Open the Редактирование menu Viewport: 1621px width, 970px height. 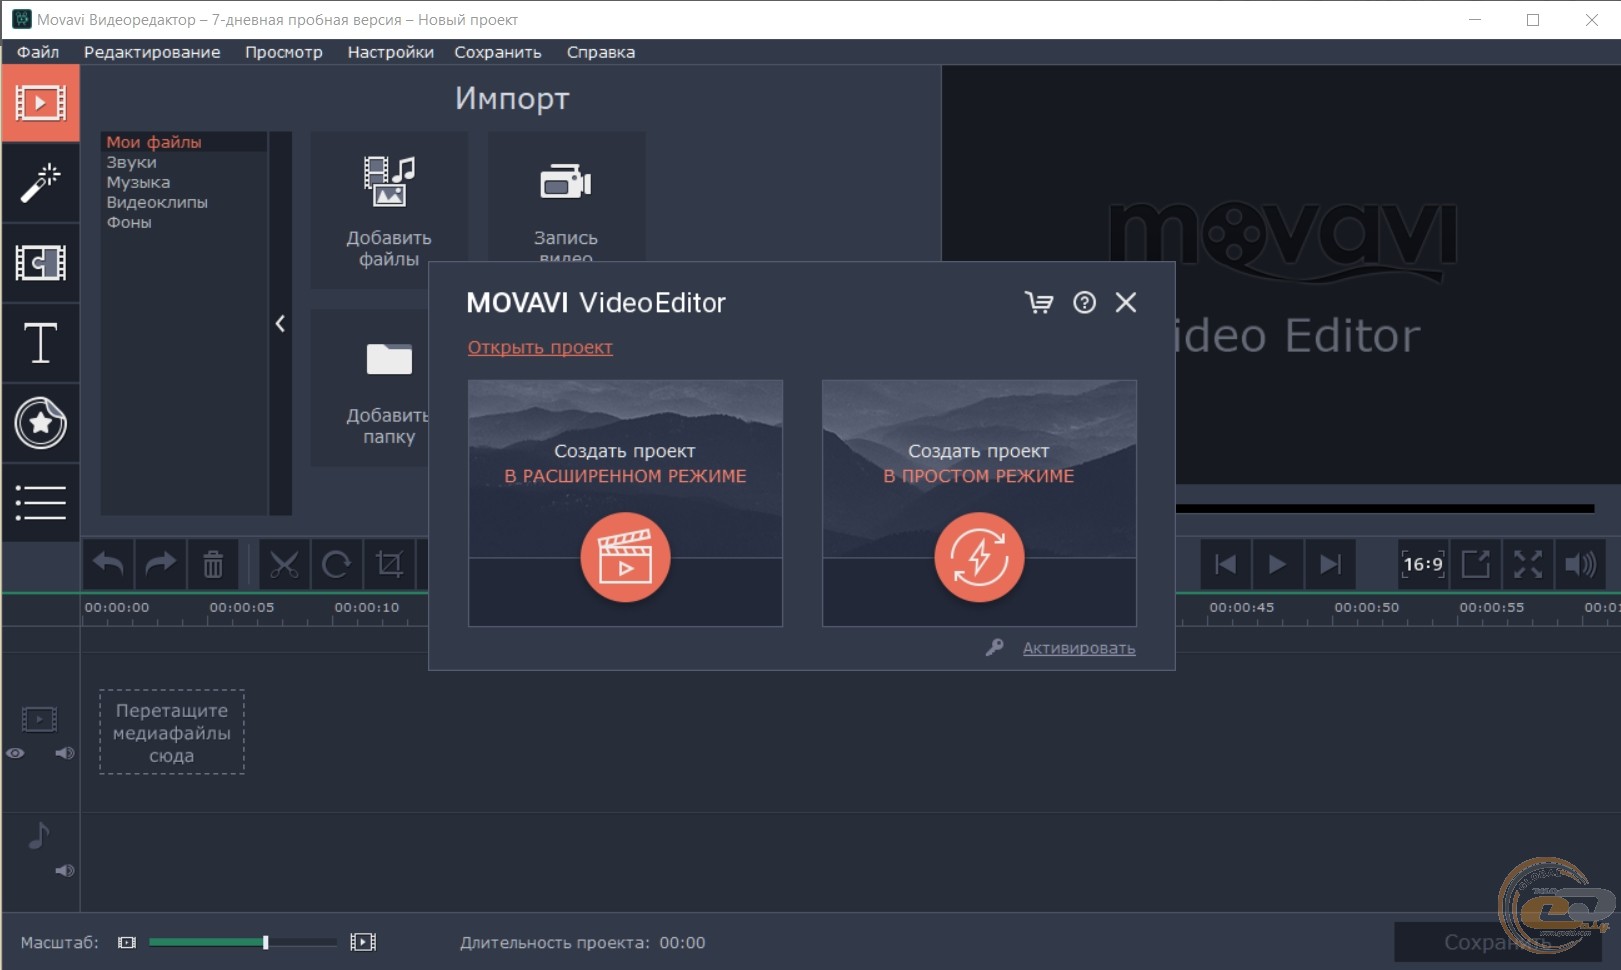click(152, 52)
